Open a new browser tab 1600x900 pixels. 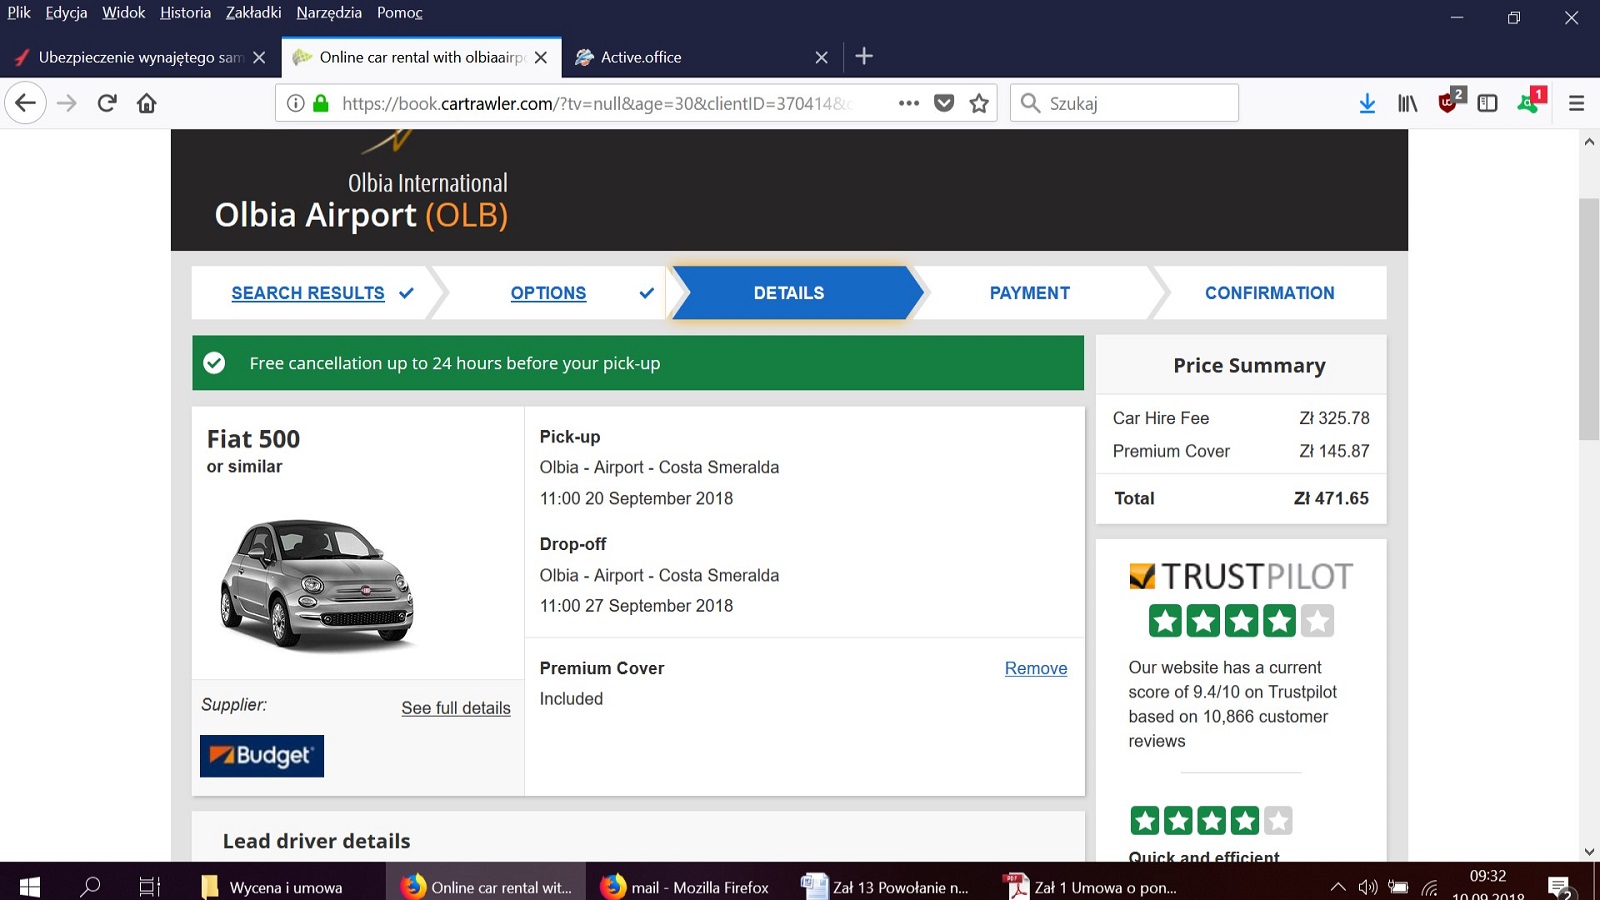(x=865, y=57)
